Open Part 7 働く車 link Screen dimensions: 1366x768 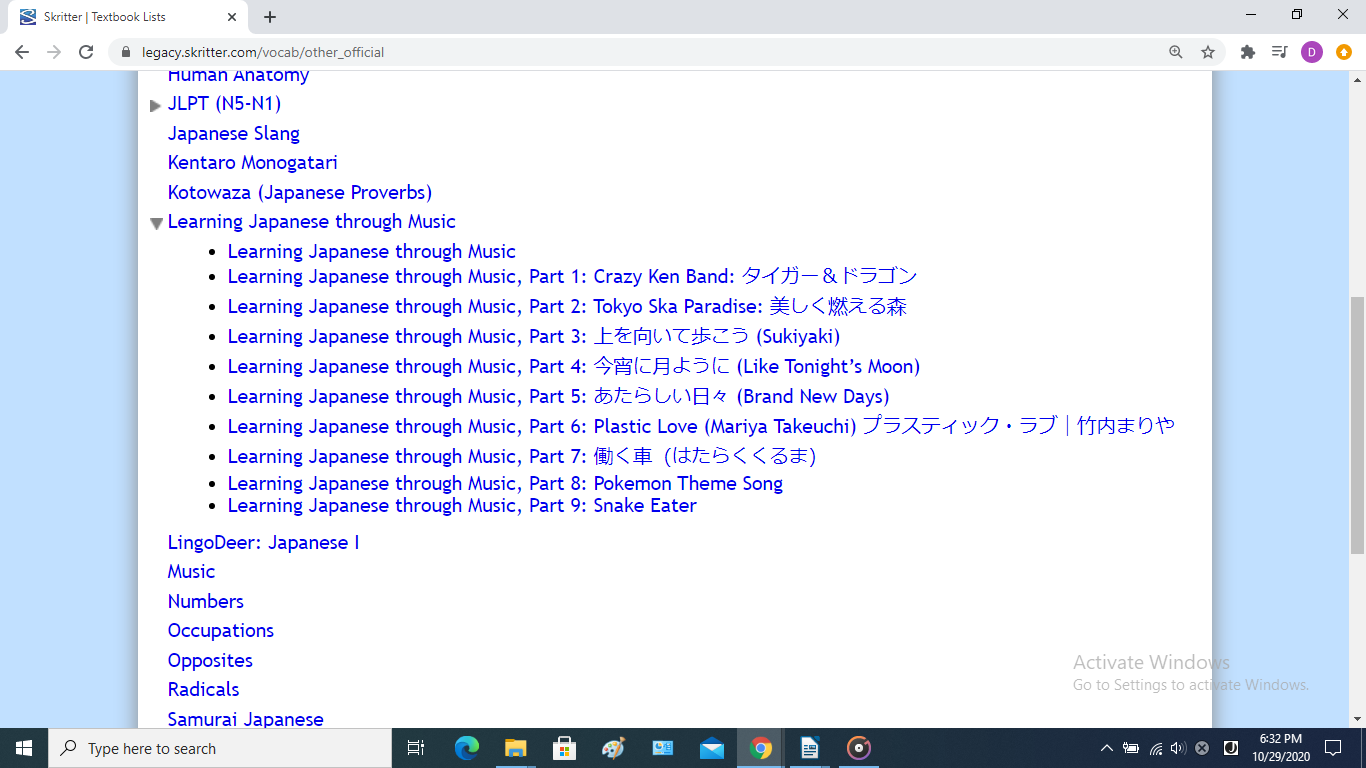(522, 456)
